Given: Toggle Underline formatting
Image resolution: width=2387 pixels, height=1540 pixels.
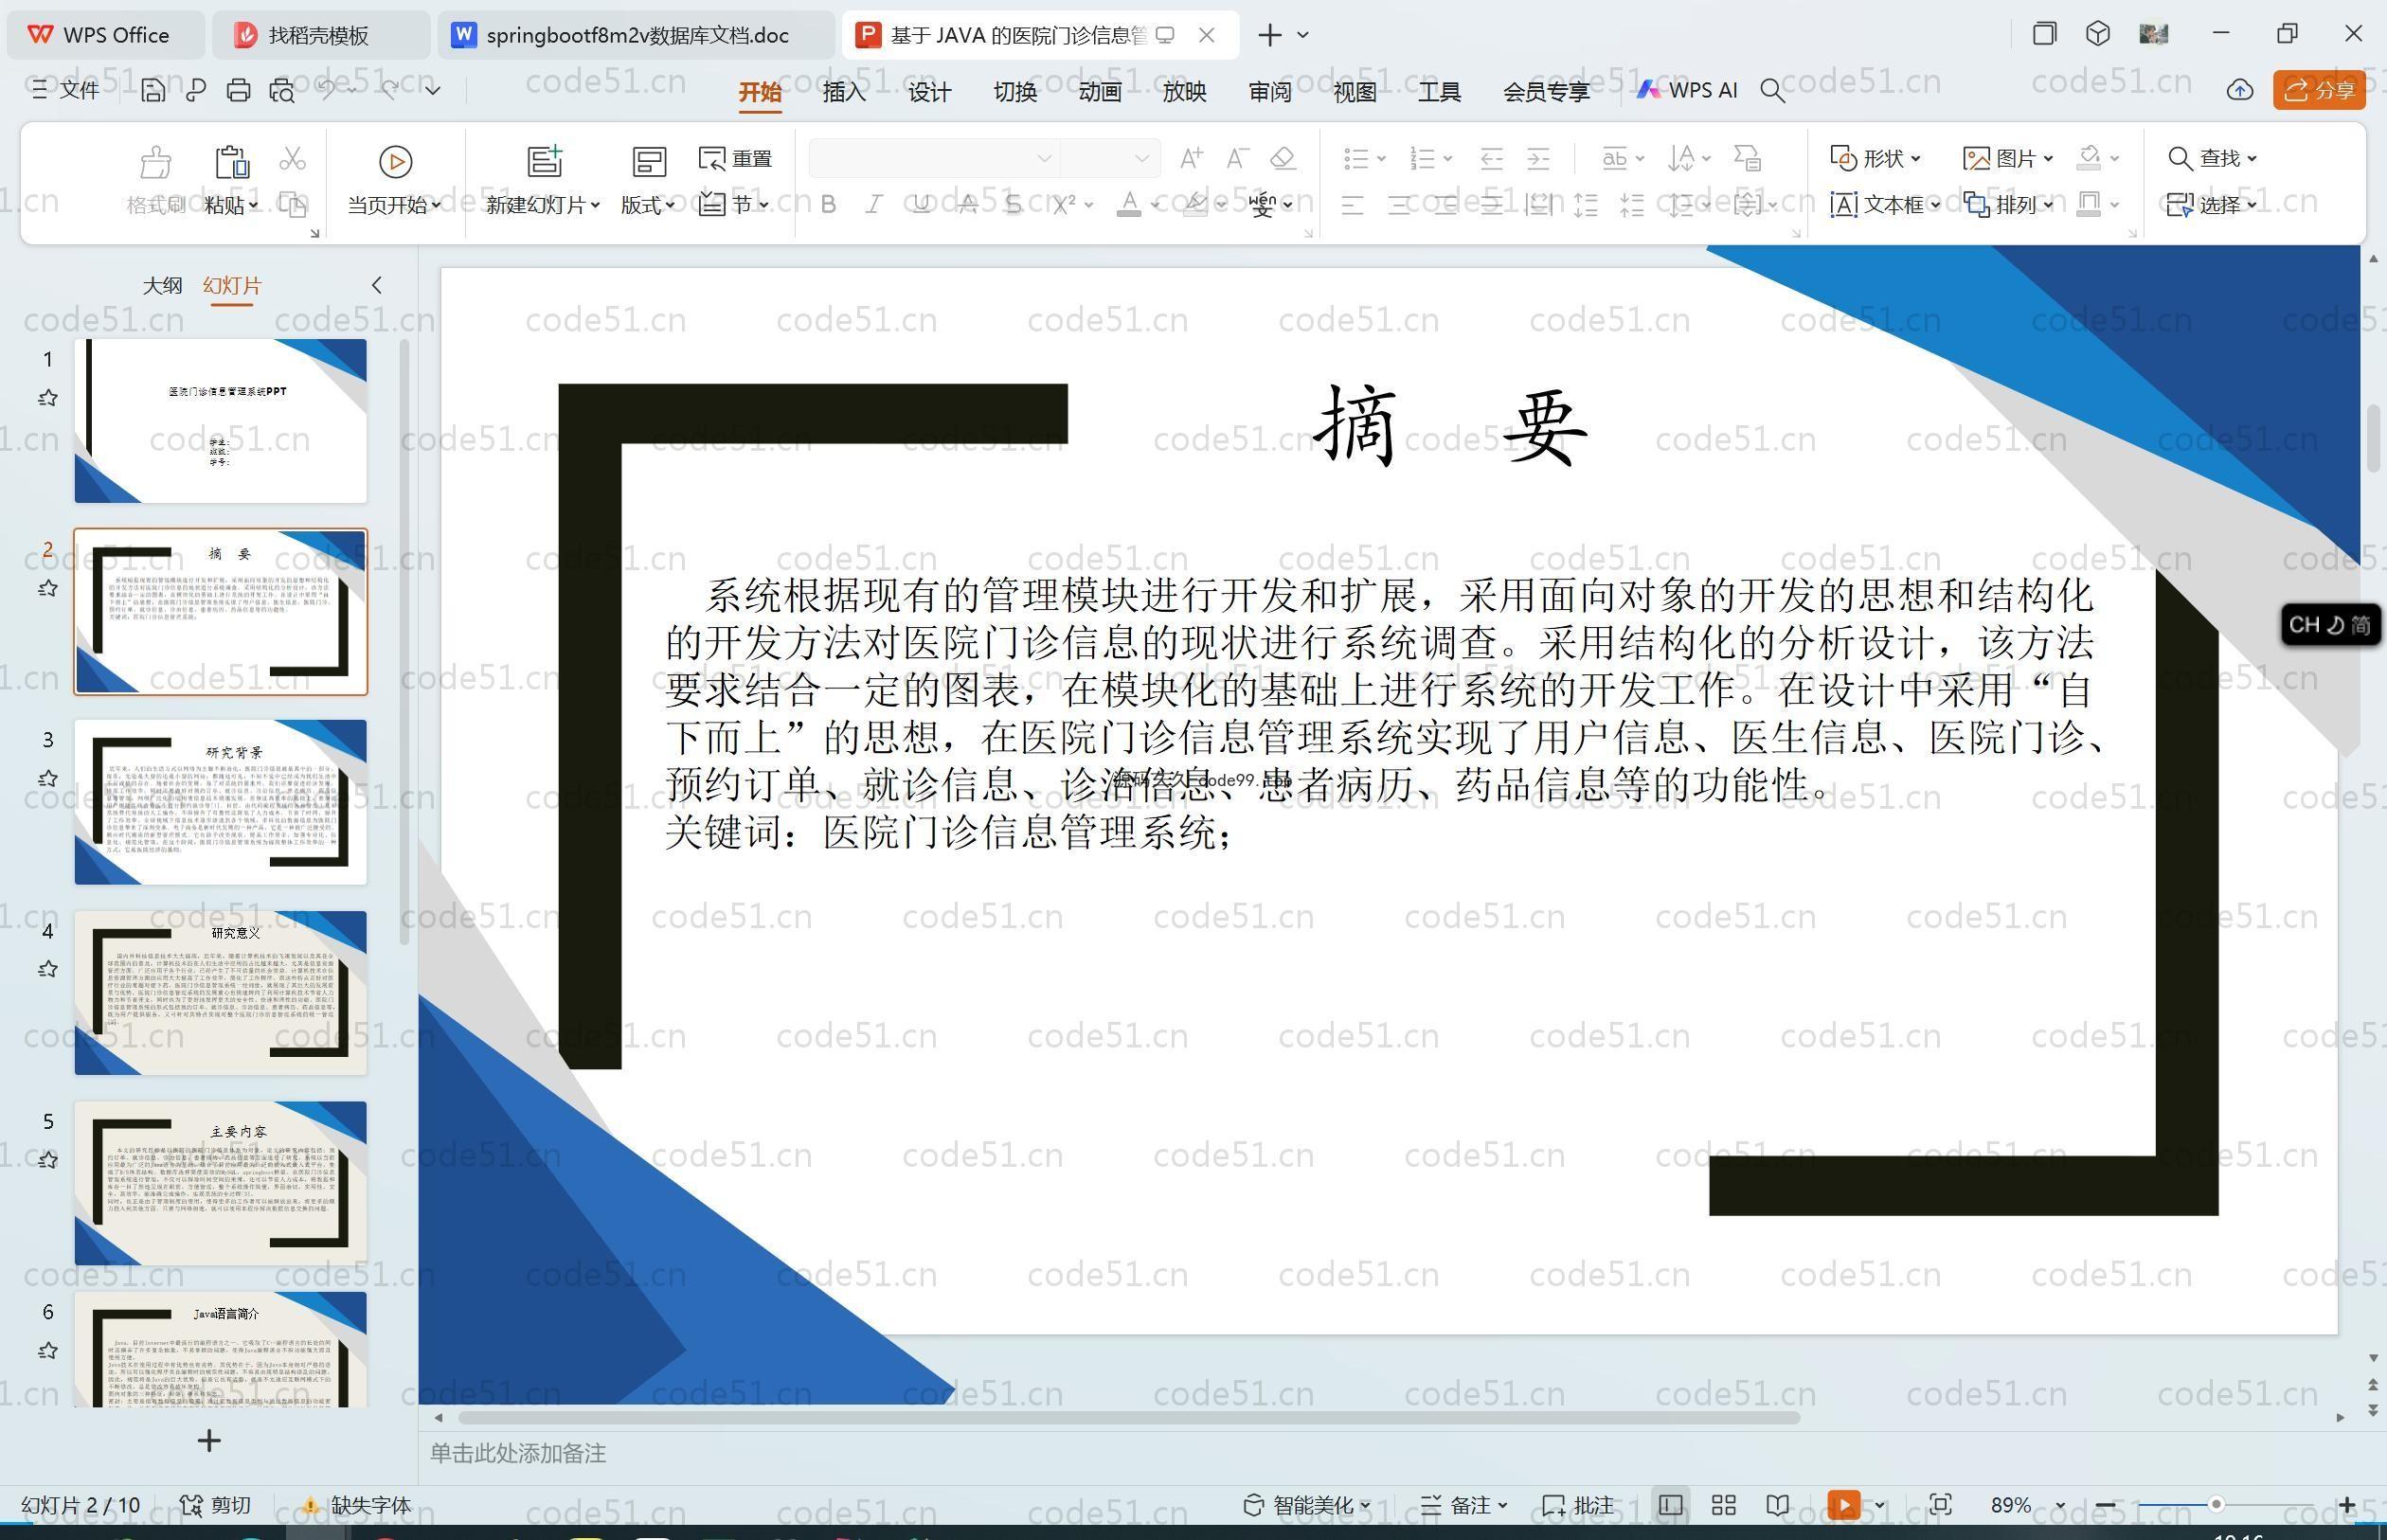Looking at the screenshot, I should (x=921, y=205).
